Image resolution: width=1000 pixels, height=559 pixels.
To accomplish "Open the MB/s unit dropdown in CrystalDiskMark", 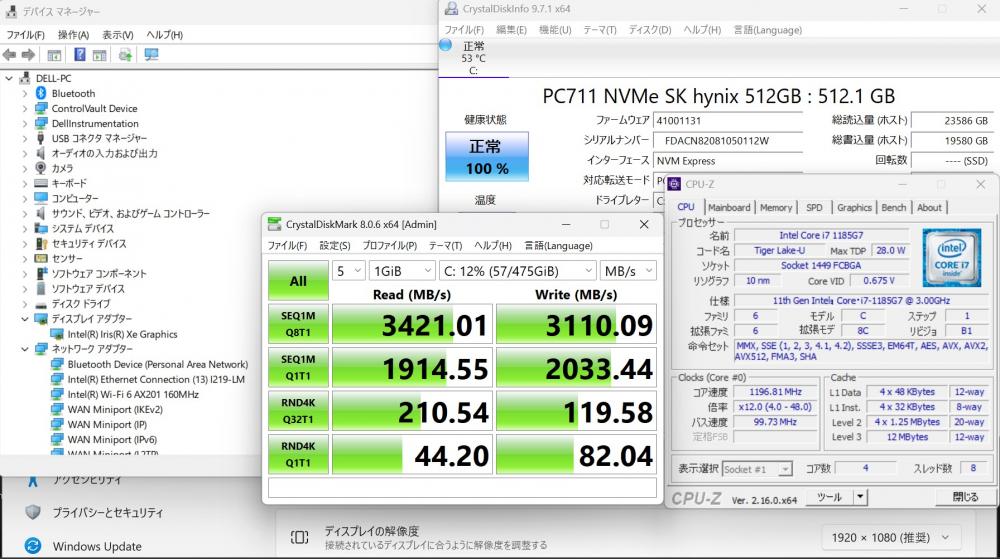I will 628,271.
